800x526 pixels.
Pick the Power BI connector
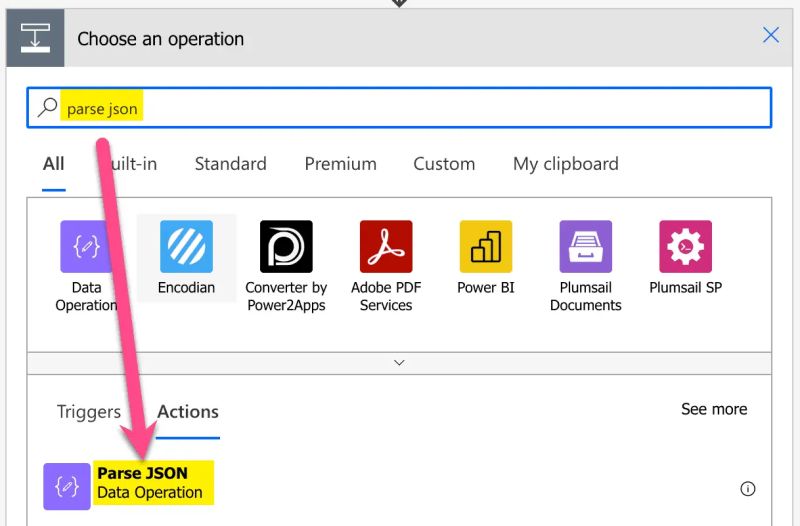click(x=486, y=246)
